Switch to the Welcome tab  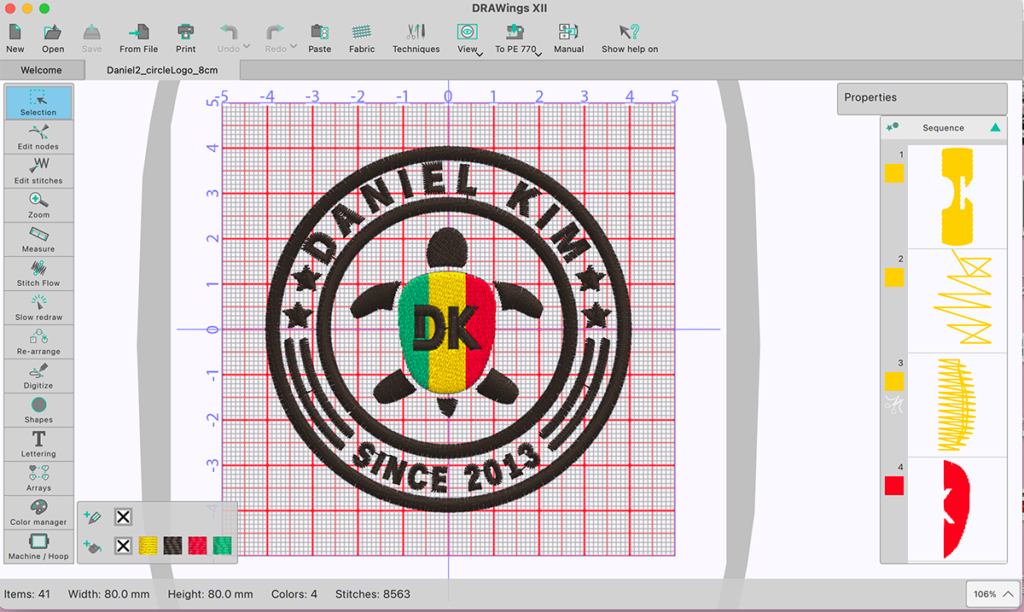[41, 70]
